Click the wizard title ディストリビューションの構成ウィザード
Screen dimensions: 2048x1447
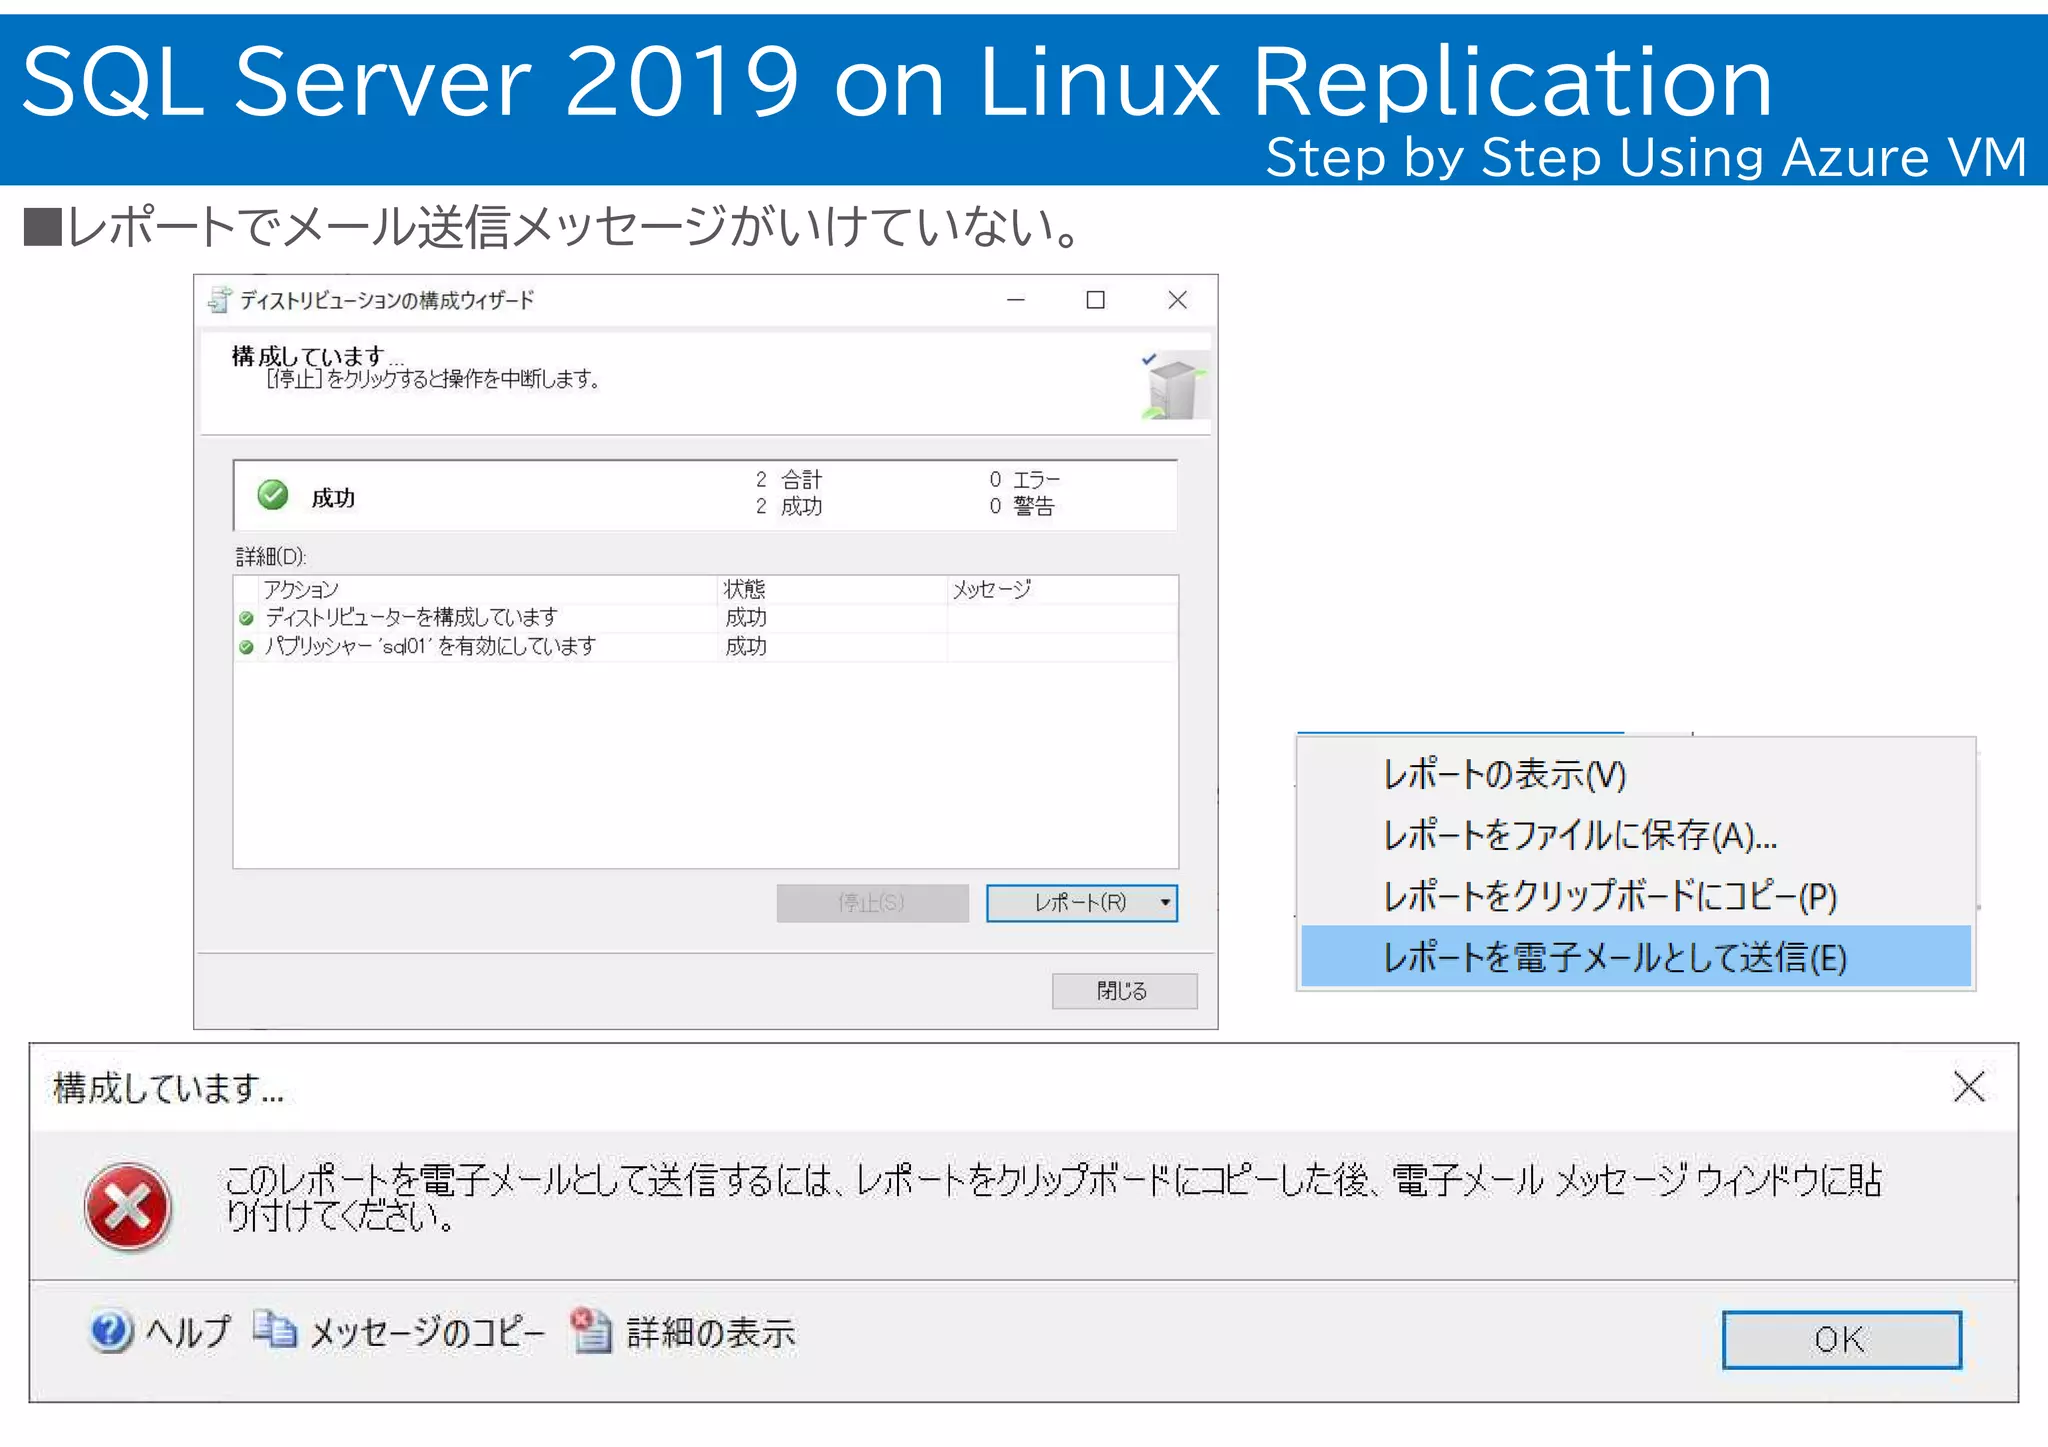387,300
